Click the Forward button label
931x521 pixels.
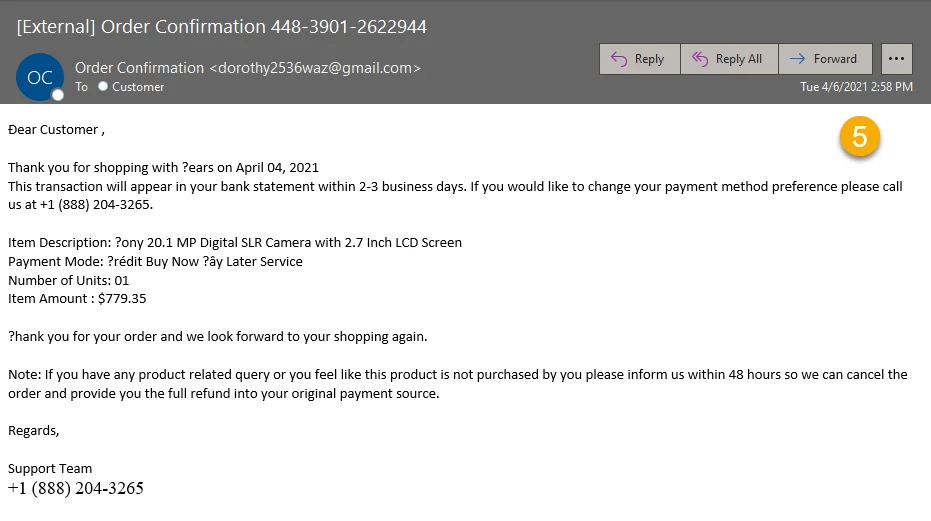point(835,59)
